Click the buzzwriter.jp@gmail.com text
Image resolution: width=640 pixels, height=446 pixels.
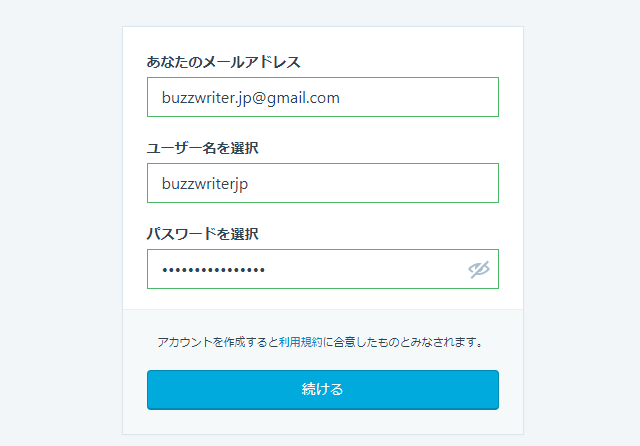[251, 97]
